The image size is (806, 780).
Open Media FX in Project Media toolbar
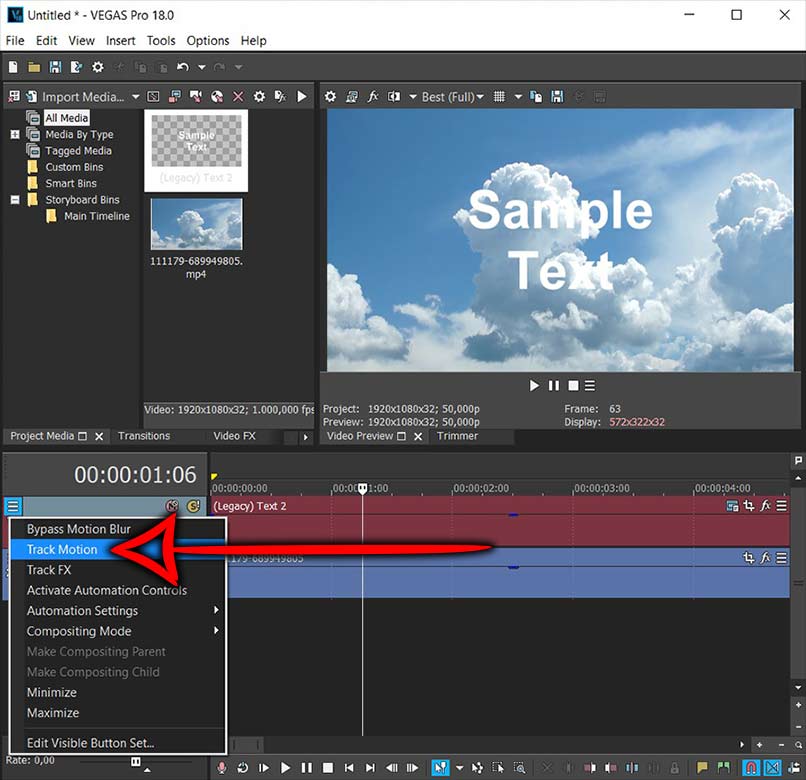click(x=281, y=97)
